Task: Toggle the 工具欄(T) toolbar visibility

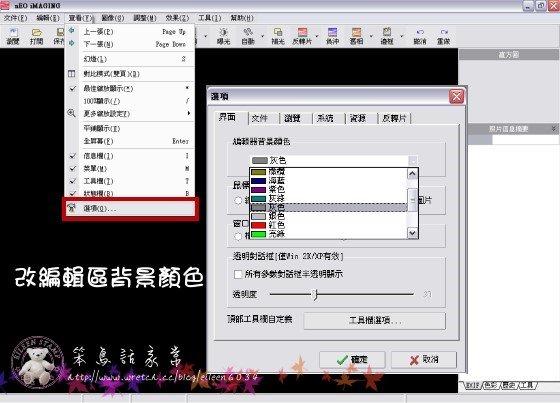Action: pos(130,181)
